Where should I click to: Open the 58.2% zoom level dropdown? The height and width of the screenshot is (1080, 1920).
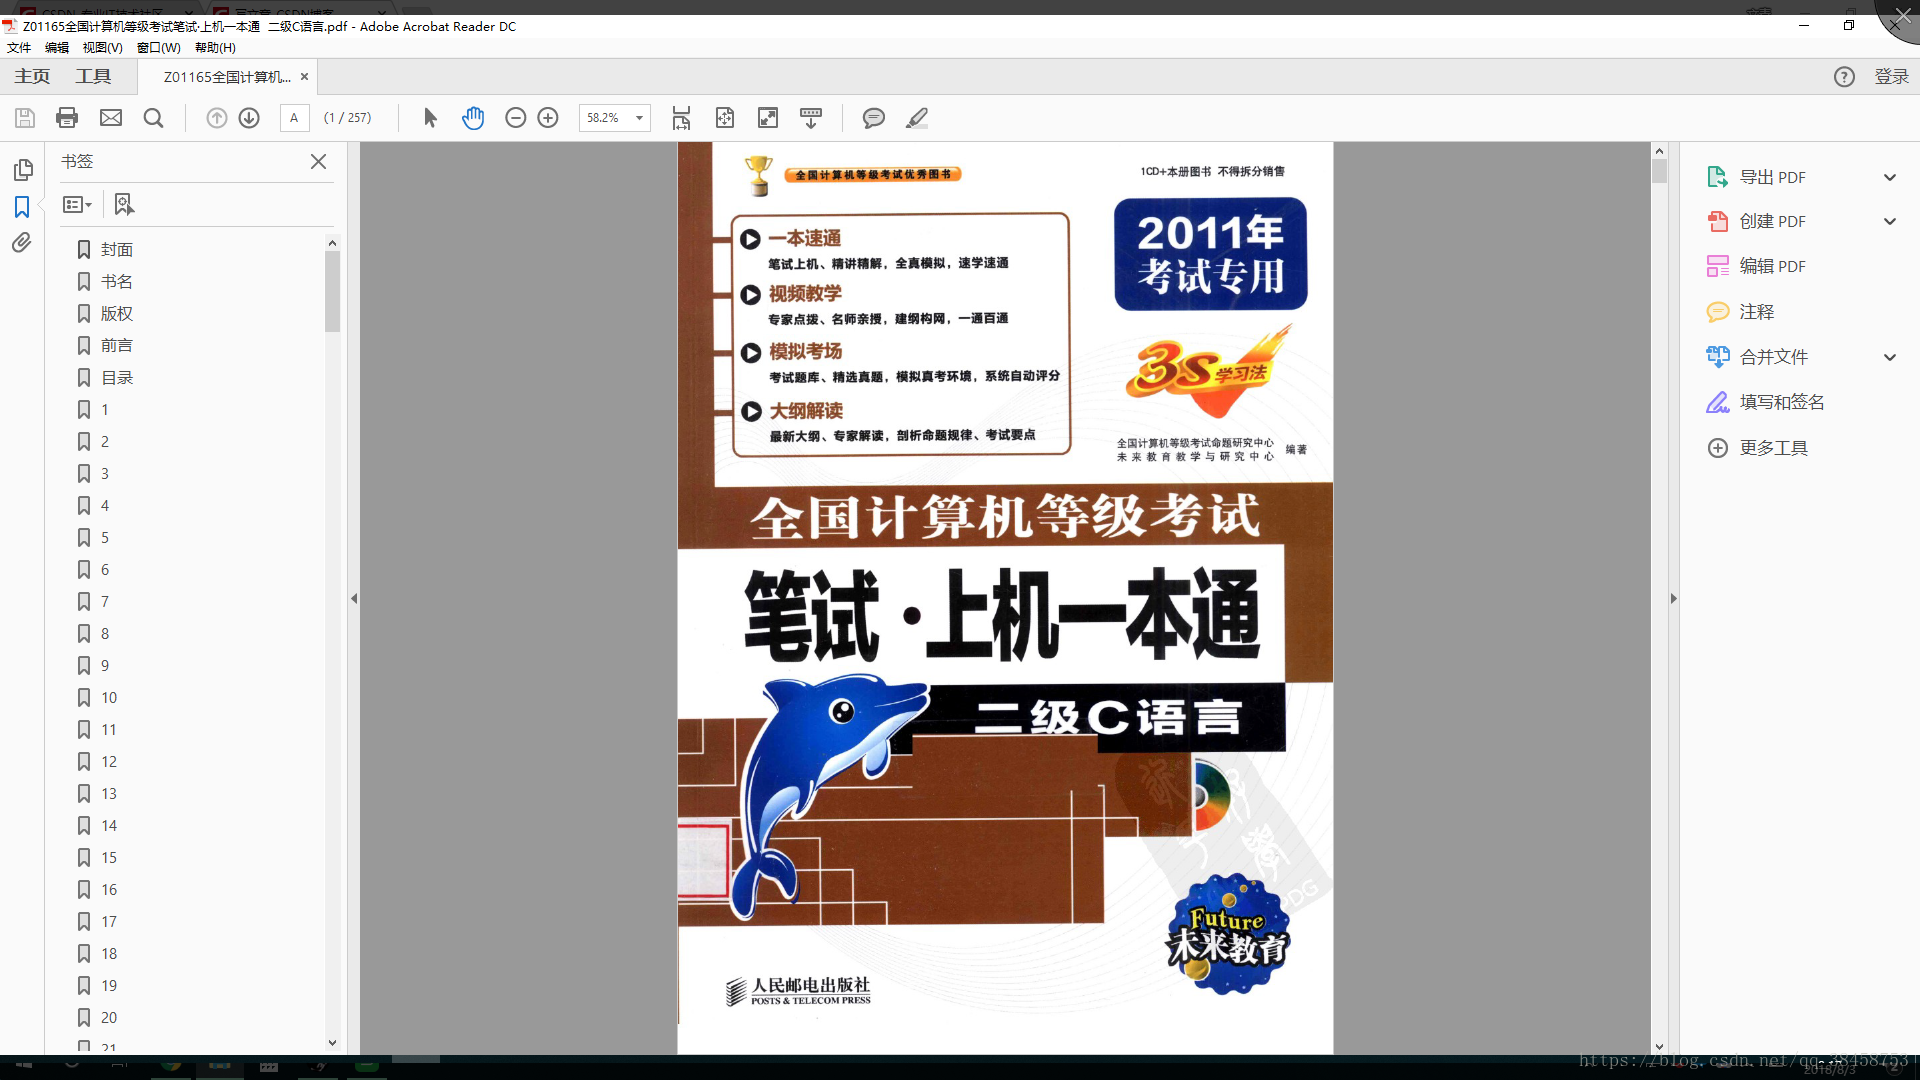[x=639, y=118]
